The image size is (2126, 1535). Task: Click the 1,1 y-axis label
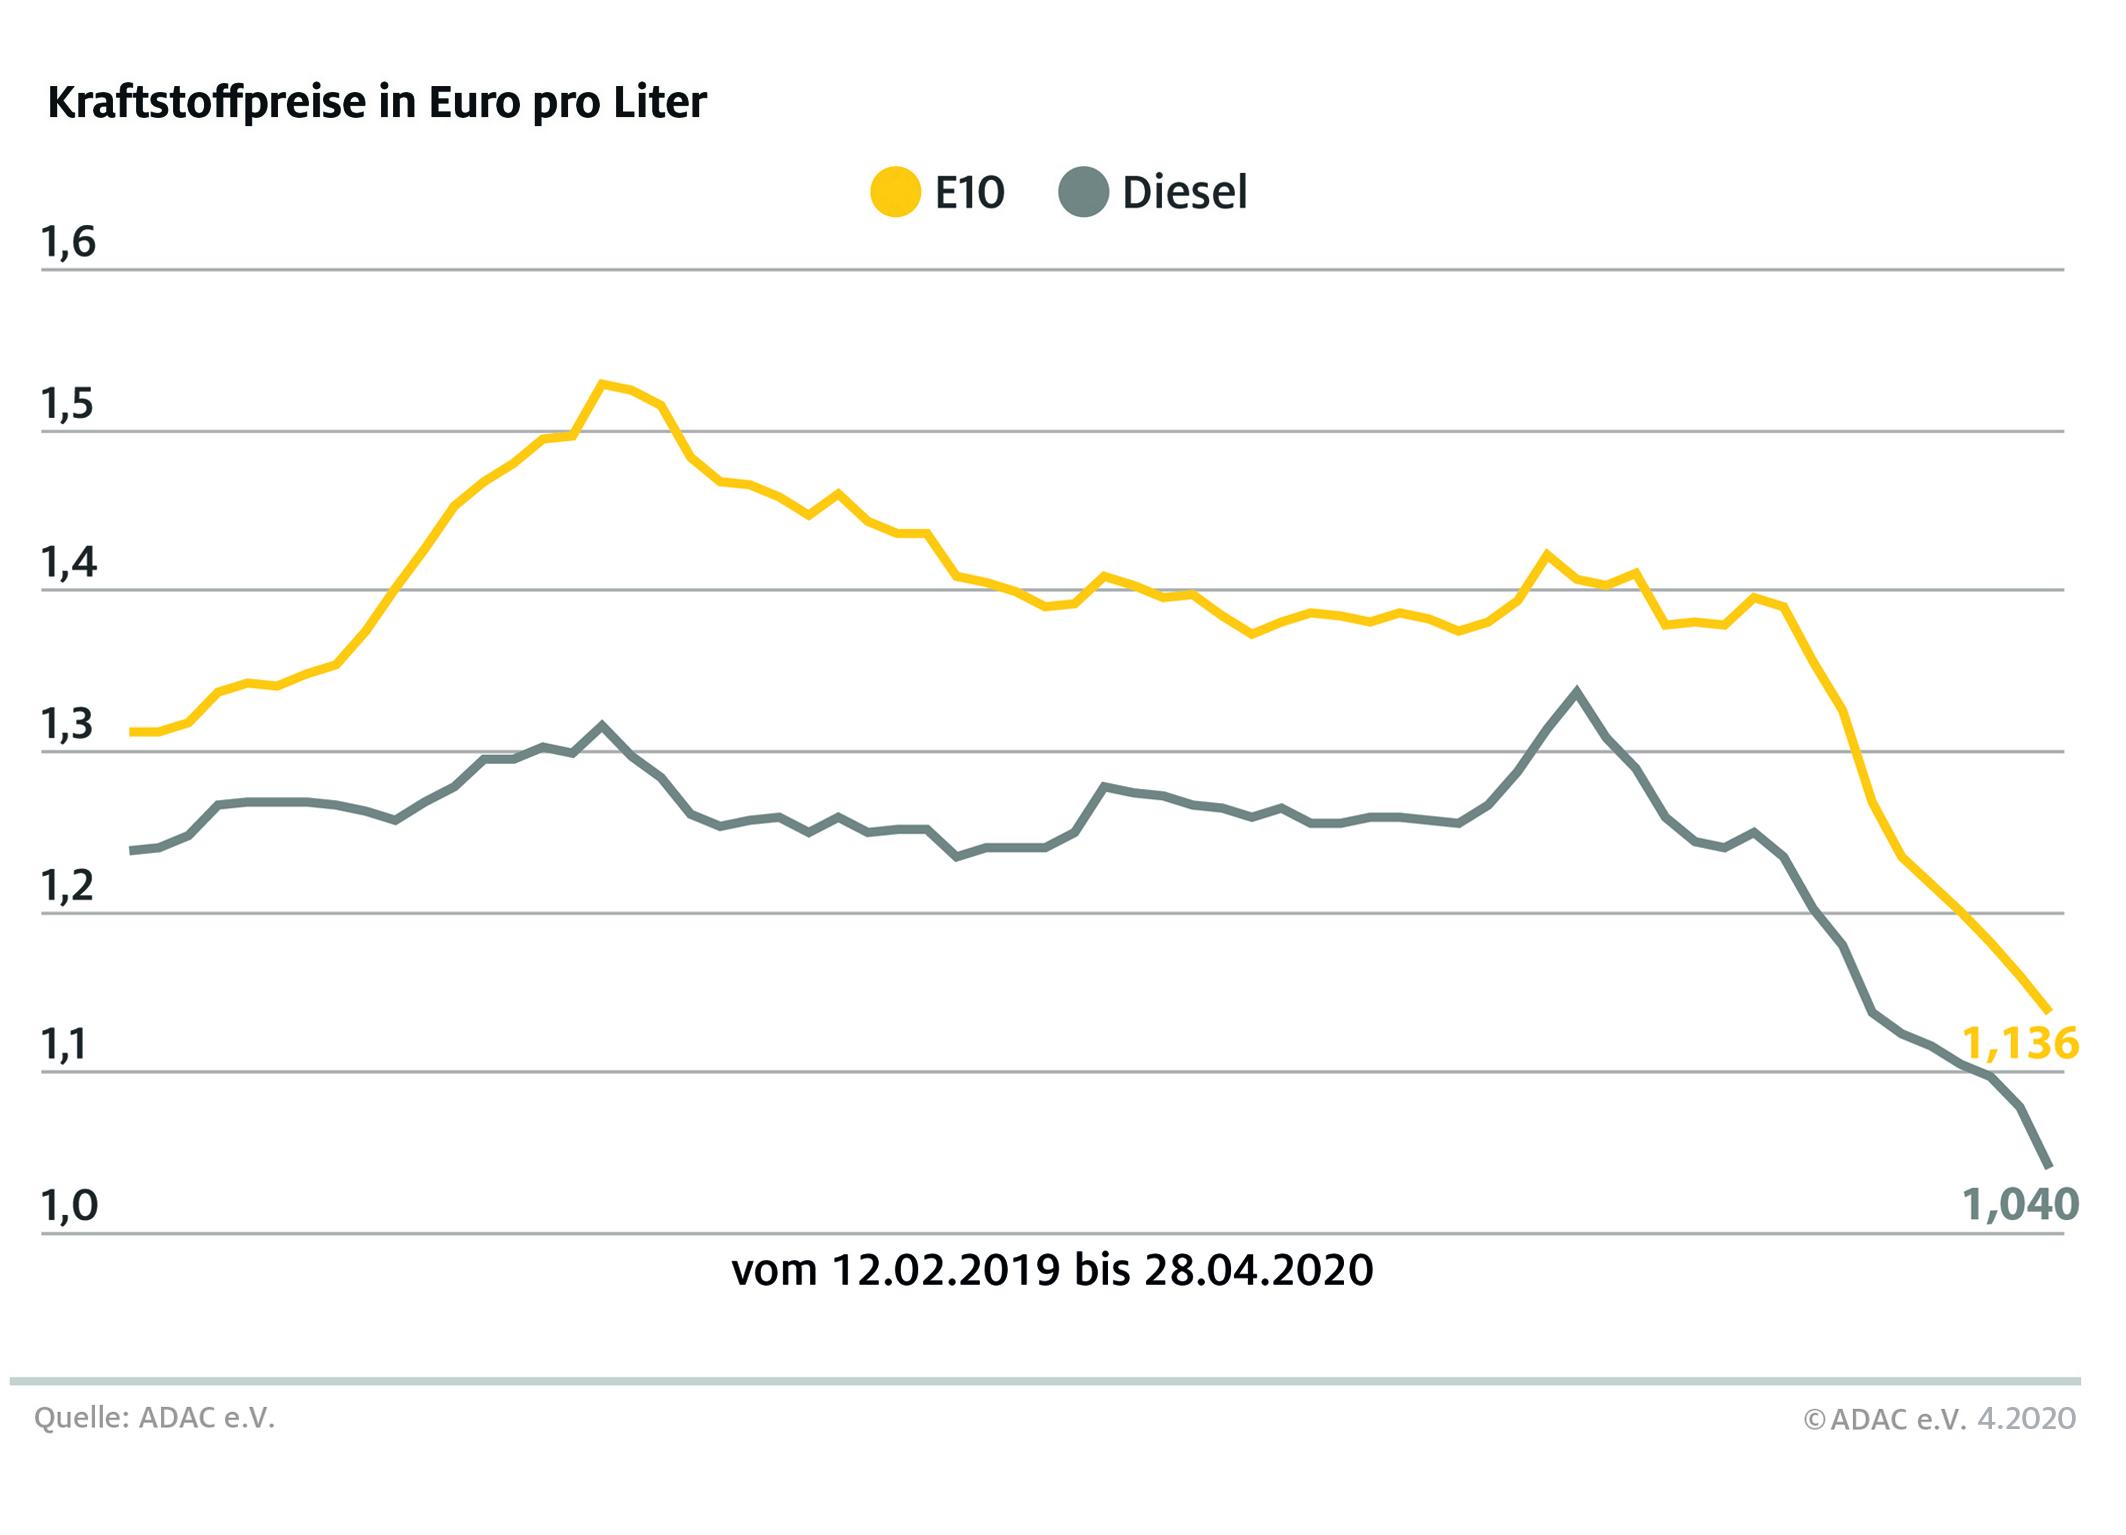tap(68, 1046)
